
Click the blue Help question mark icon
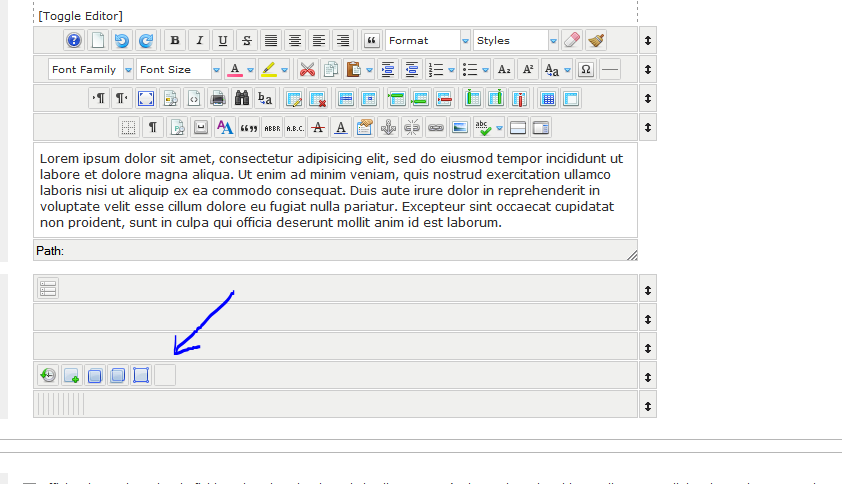(74, 41)
